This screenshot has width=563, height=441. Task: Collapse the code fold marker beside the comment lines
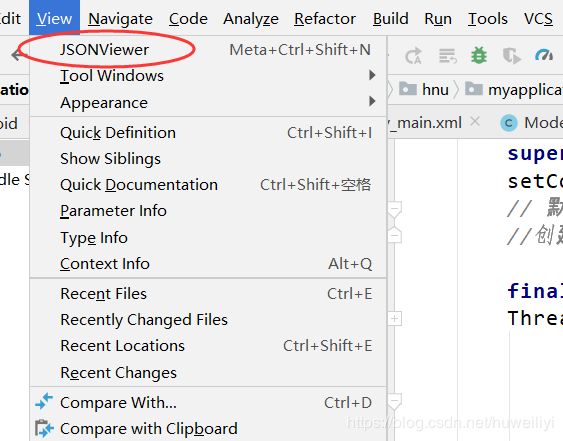tap(395, 209)
